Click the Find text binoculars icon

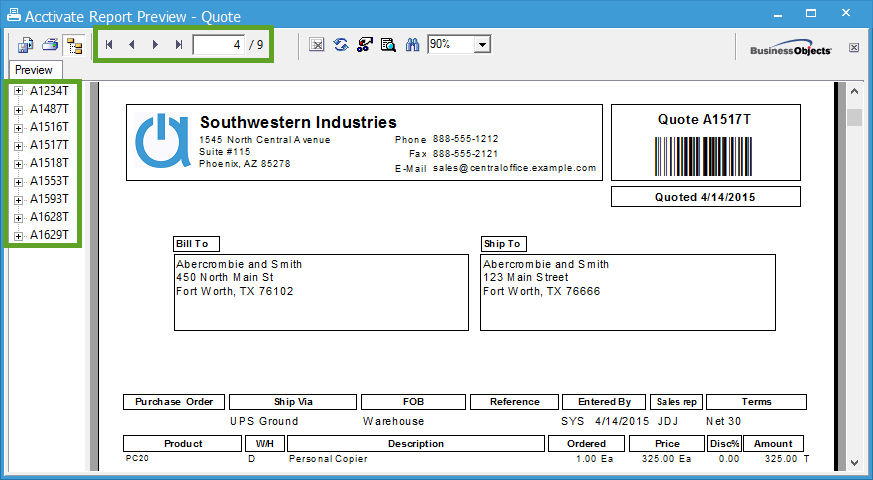[x=412, y=45]
